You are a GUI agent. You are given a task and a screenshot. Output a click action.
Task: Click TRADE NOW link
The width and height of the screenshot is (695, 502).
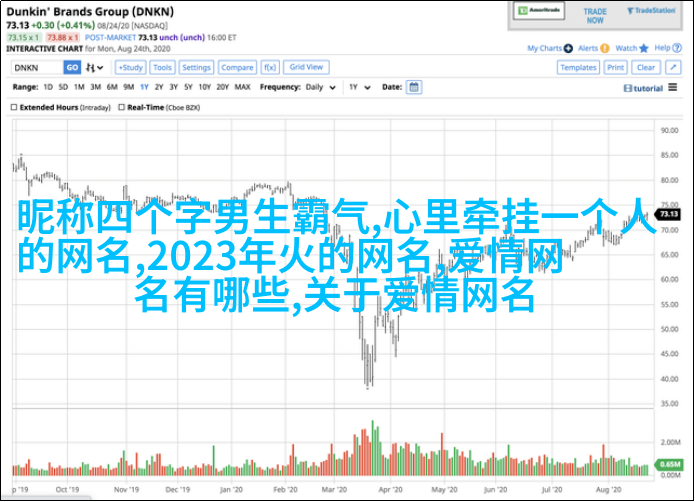tap(595, 16)
